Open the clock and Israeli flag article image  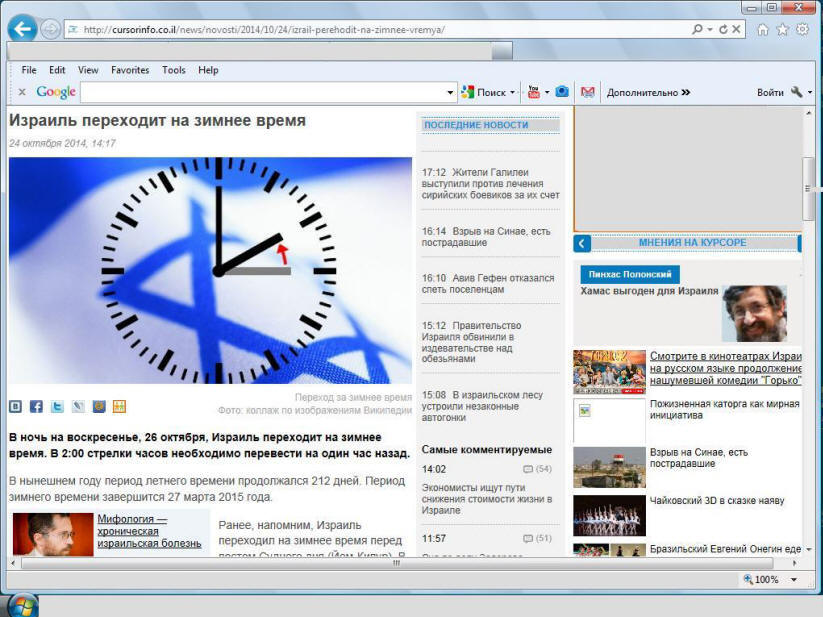click(210, 270)
